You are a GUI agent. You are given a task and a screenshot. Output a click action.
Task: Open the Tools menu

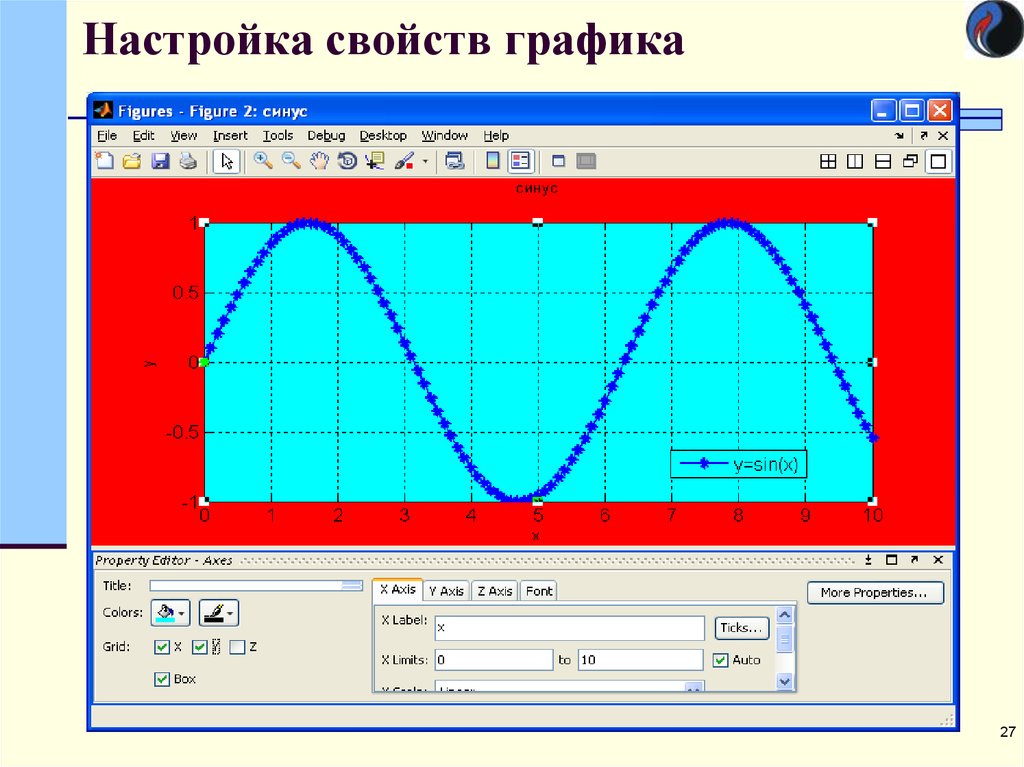278,135
